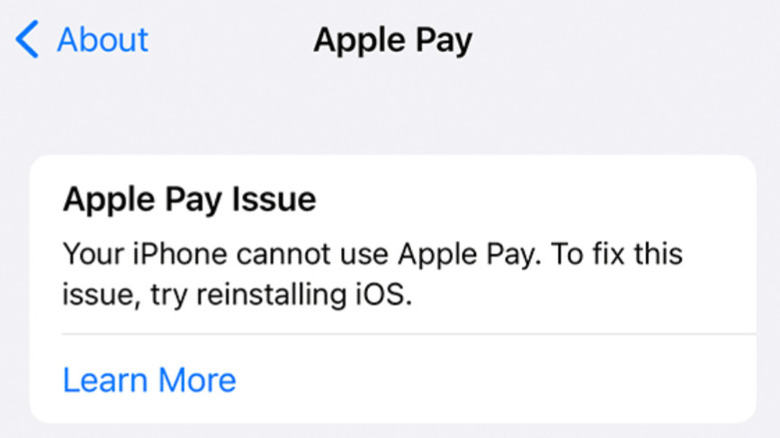Click the white Apple Pay Issue card

[x=393, y=289]
